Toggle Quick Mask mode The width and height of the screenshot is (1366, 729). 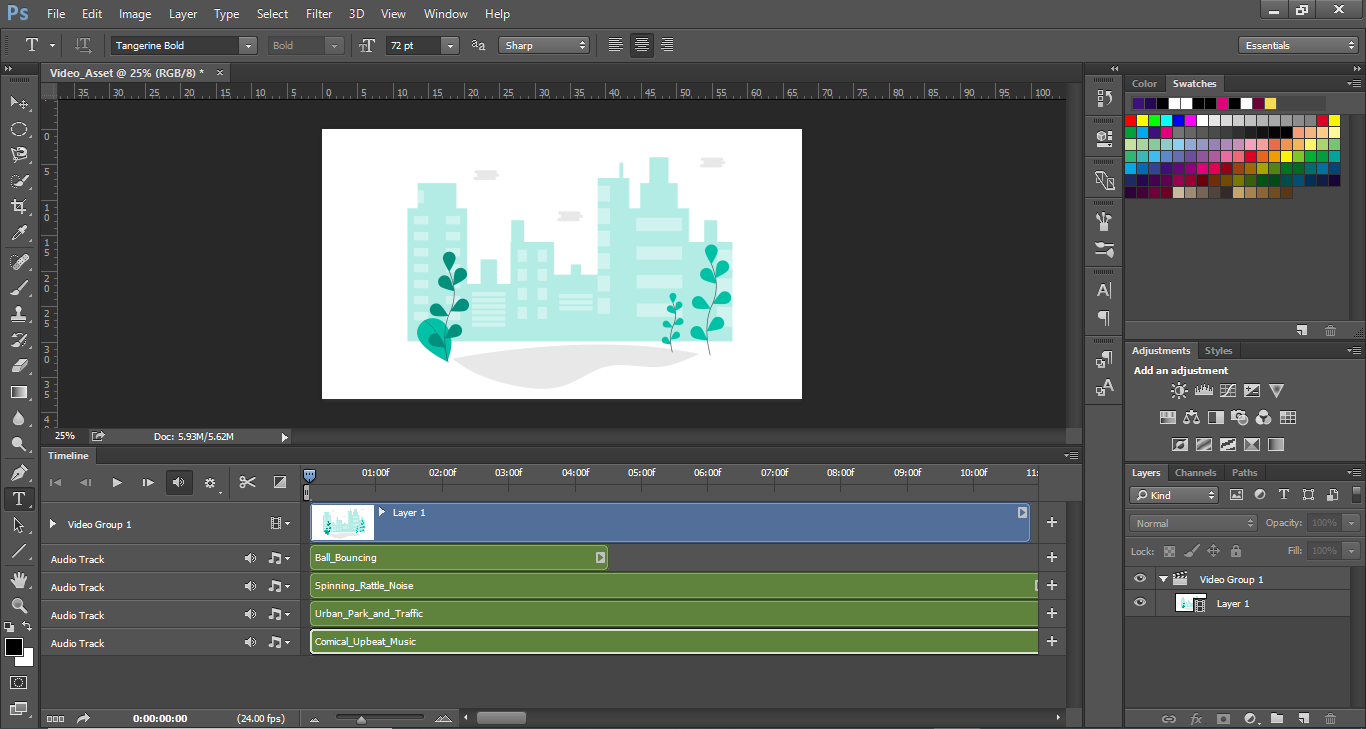[x=18, y=682]
